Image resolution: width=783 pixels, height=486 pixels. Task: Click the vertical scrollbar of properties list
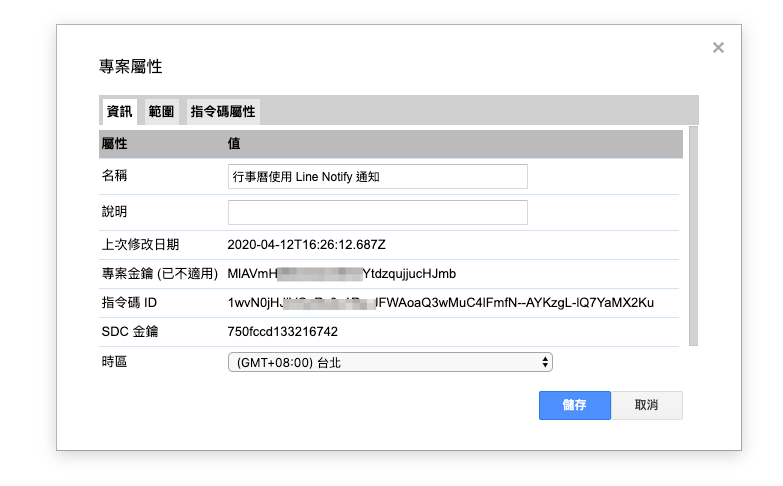click(x=693, y=235)
